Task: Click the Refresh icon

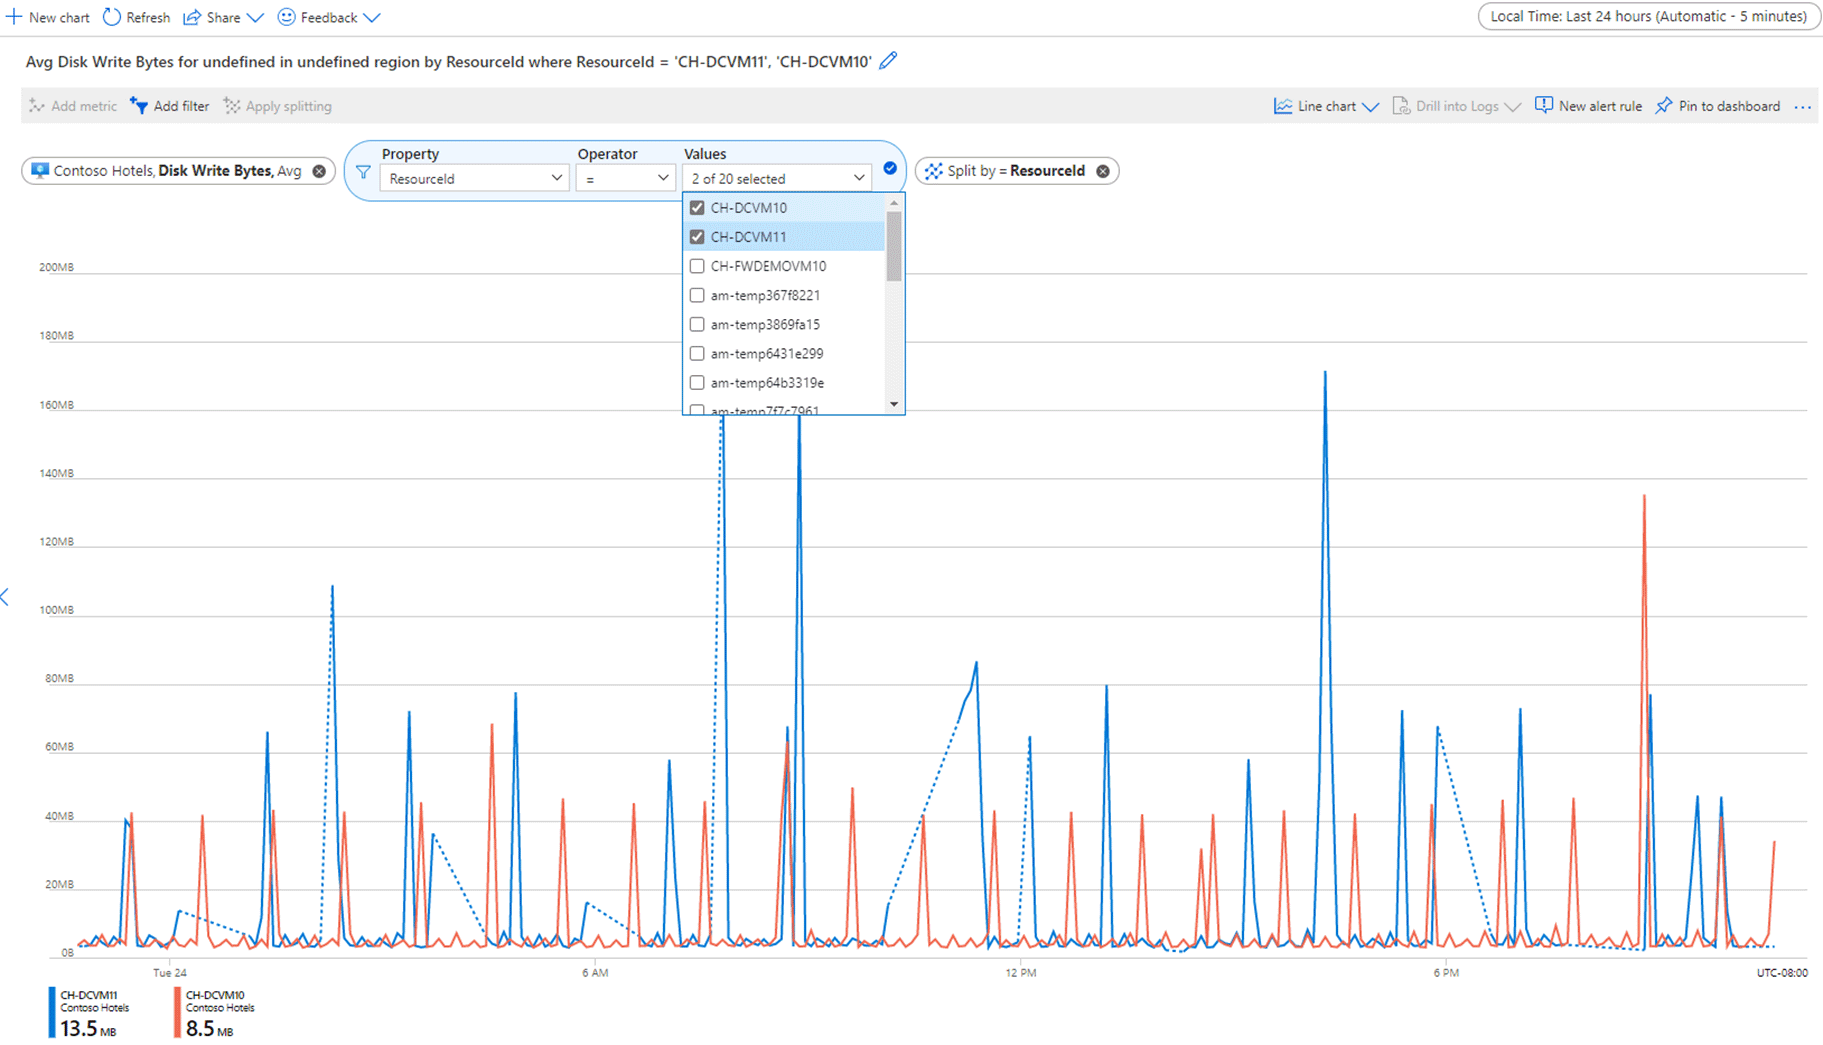Action: click(x=112, y=17)
